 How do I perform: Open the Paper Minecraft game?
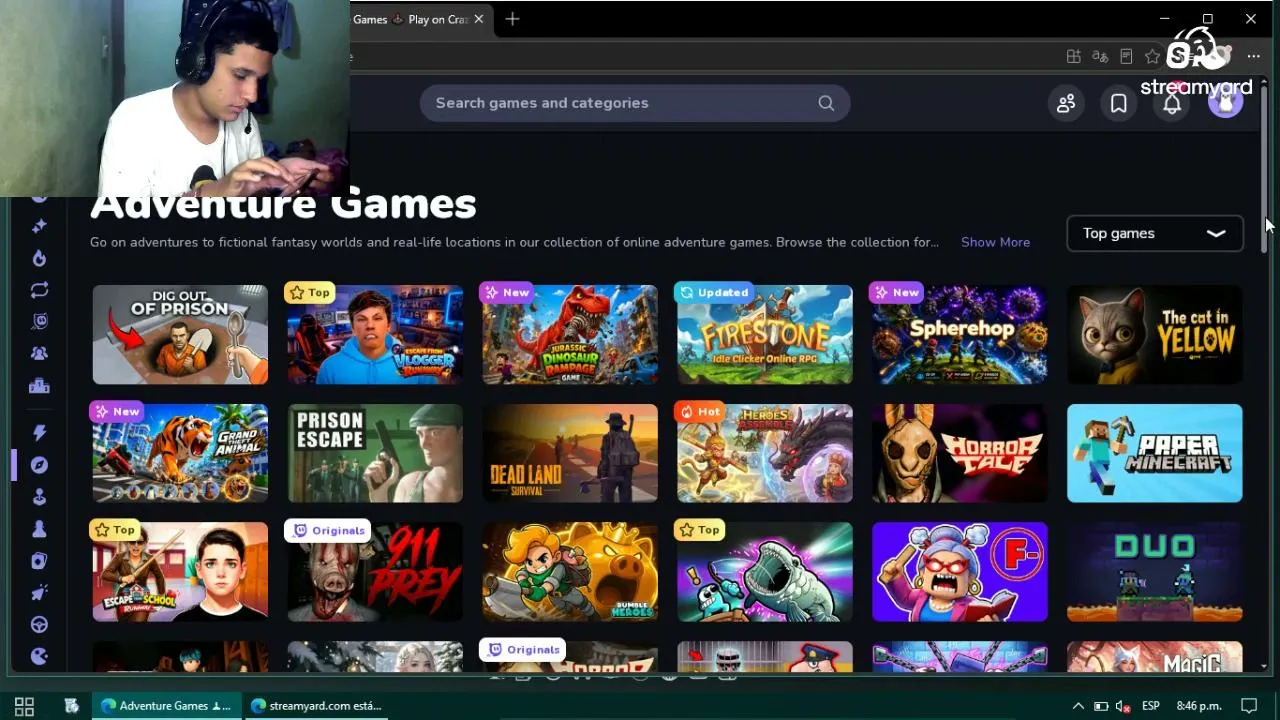(1155, 453)
